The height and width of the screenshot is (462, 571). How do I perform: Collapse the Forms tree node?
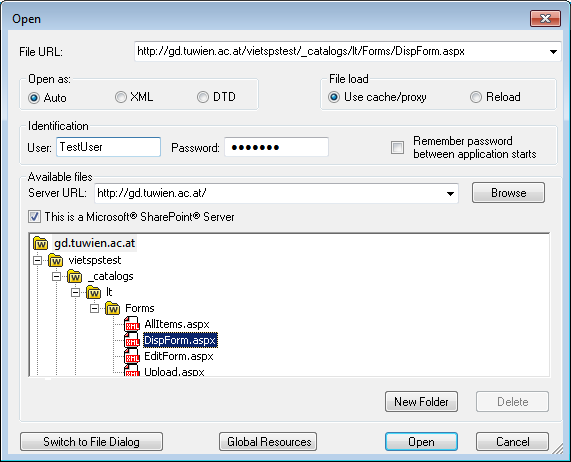tap(94, 308)
